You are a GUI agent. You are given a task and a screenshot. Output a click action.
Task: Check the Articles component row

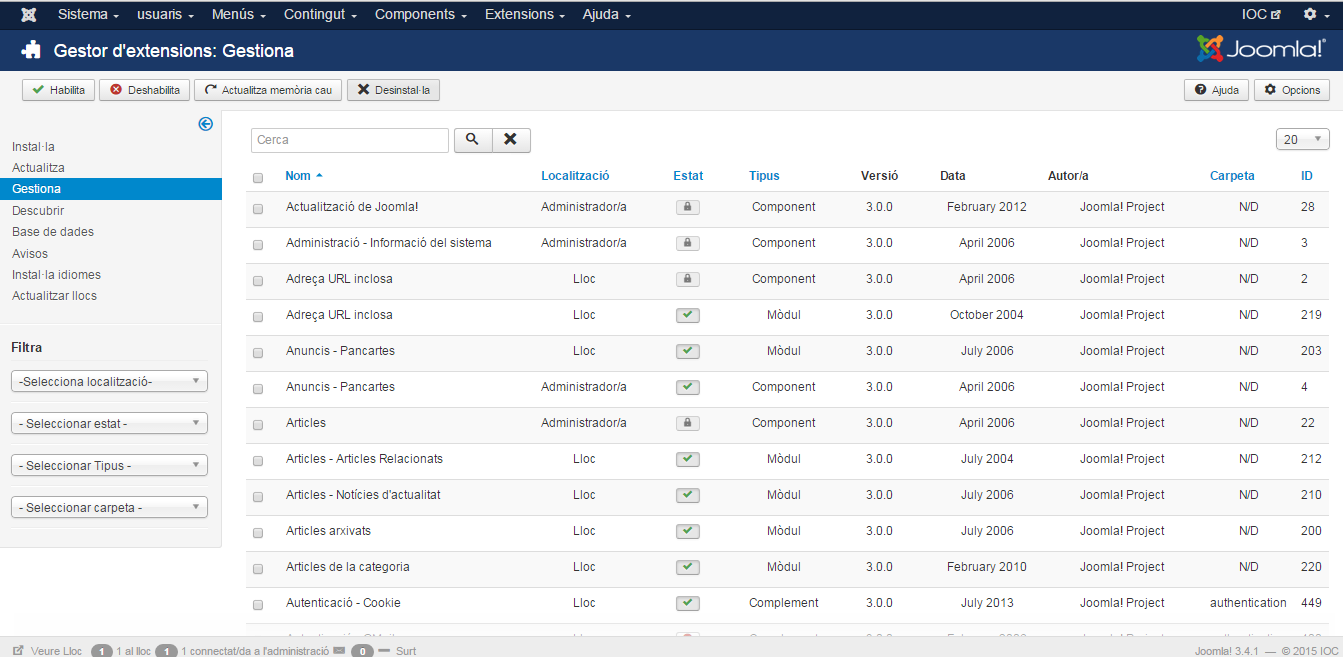pos(258,425)
